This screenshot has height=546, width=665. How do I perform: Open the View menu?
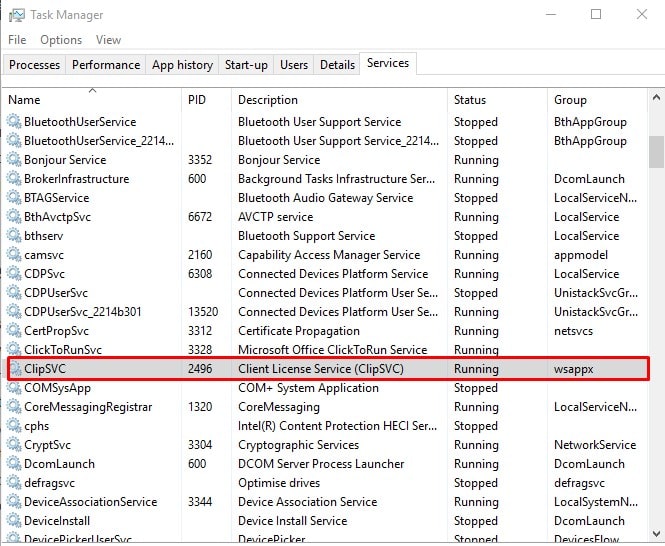(108, 40)
